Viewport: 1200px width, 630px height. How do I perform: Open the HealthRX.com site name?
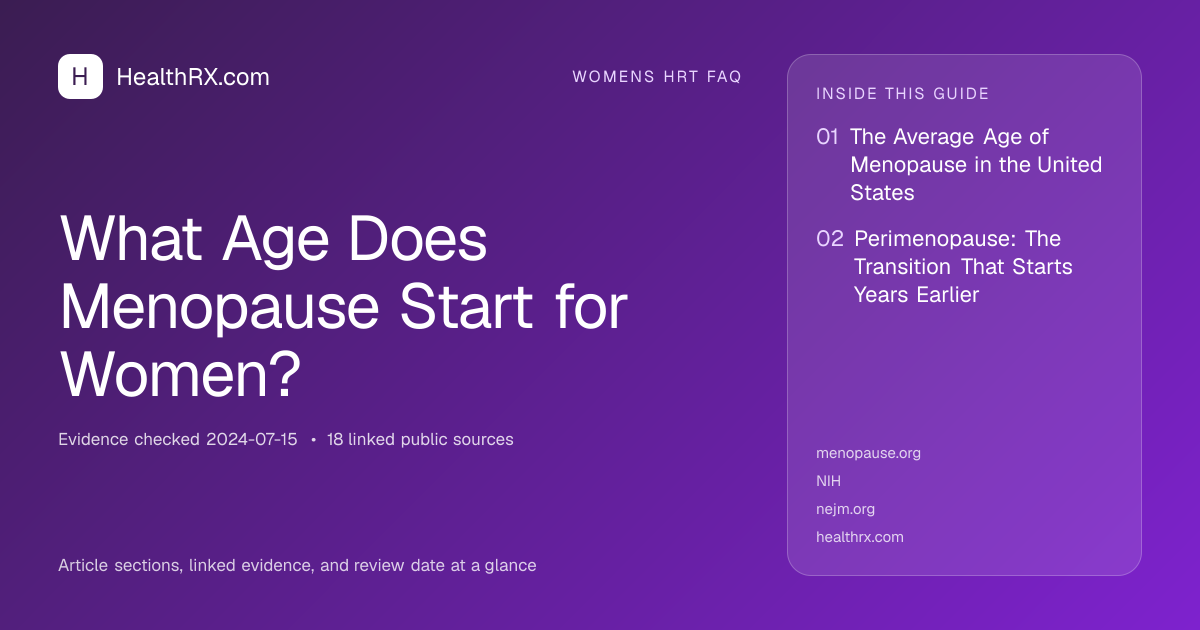tap(193, 77)
